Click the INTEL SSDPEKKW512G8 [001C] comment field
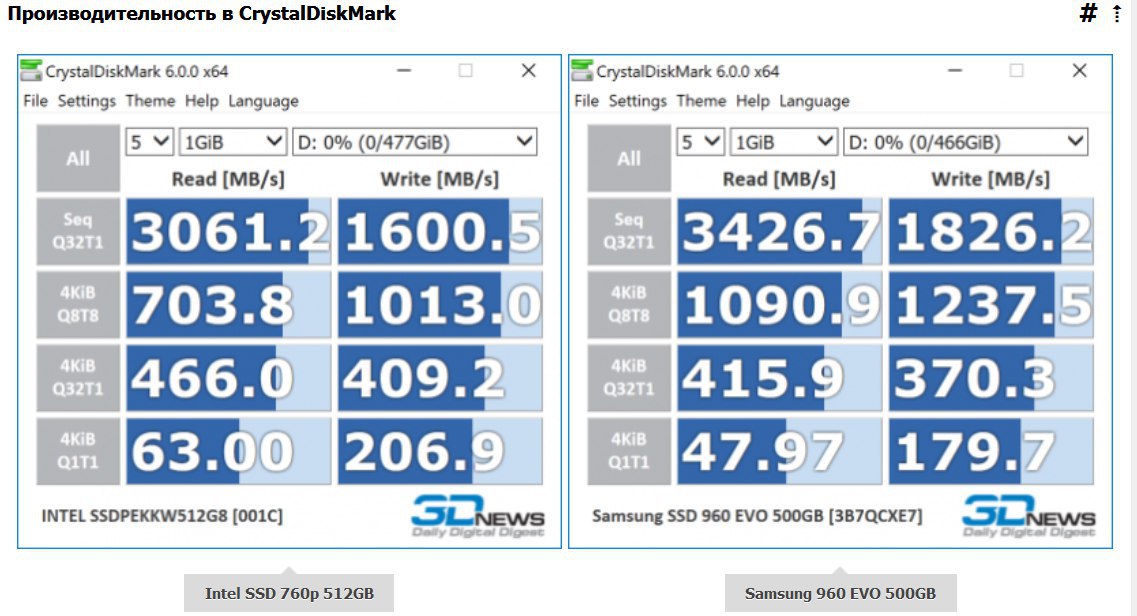 tap(162, 516)
